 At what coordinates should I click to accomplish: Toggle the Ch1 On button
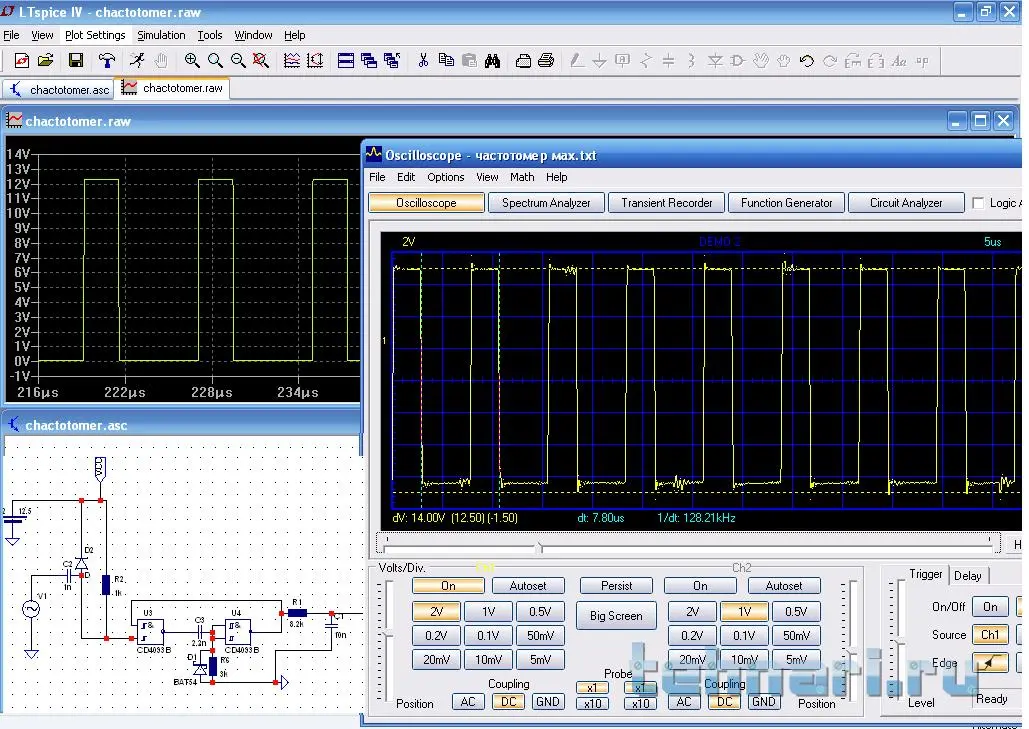448,586
